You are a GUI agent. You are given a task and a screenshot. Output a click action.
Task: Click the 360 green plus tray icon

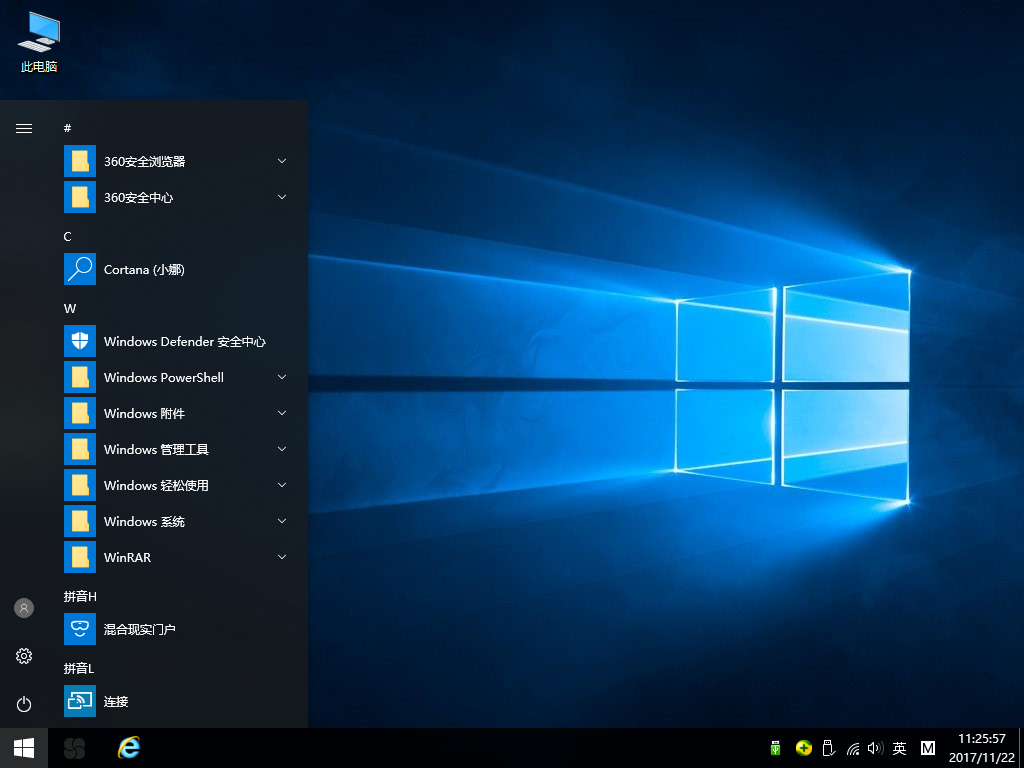[804, 748]
